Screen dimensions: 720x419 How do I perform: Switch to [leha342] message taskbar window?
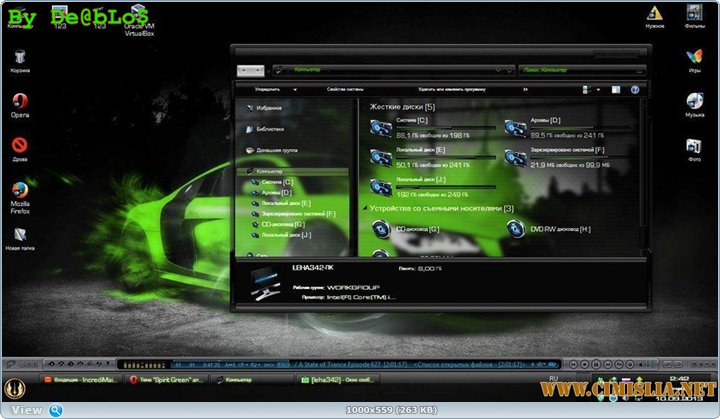(339, 380)
